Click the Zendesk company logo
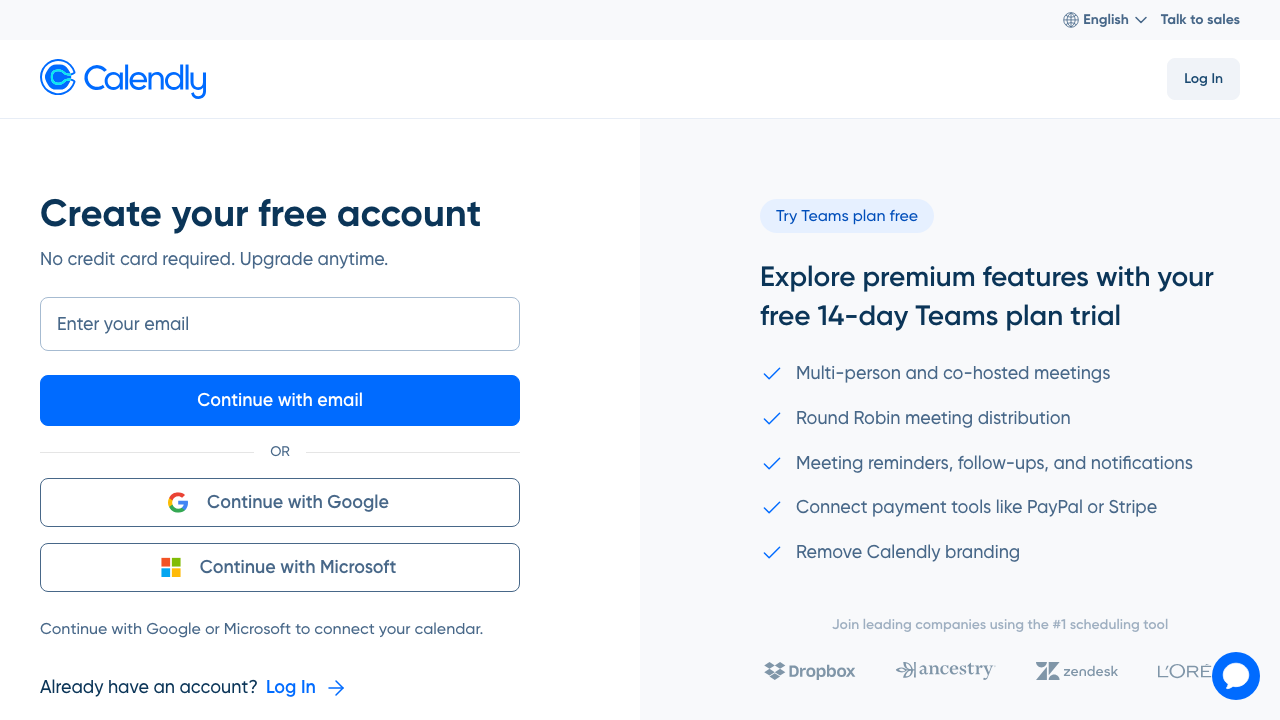 (x=1077, y=671)
